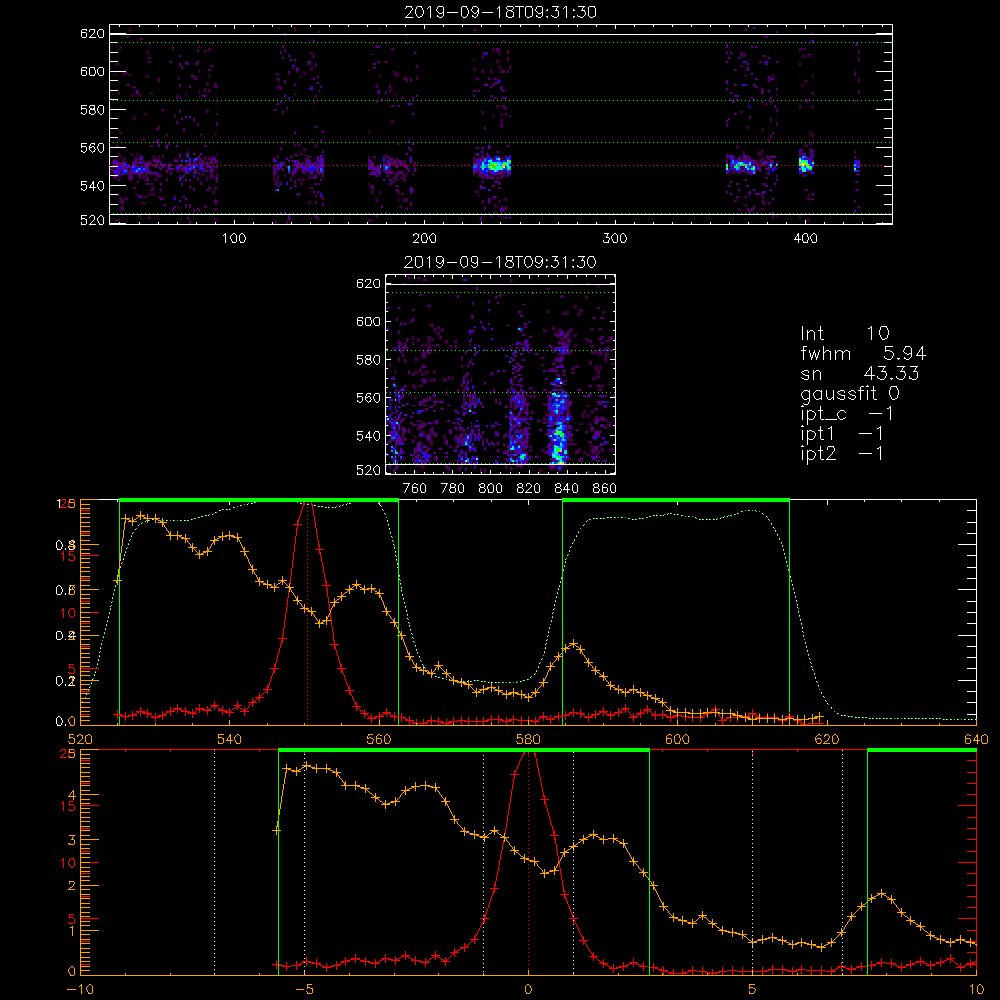This screenshot has width=1000, height=1000.
Task: Click the "Int 10" parameter text
Action: coord(845,334)
